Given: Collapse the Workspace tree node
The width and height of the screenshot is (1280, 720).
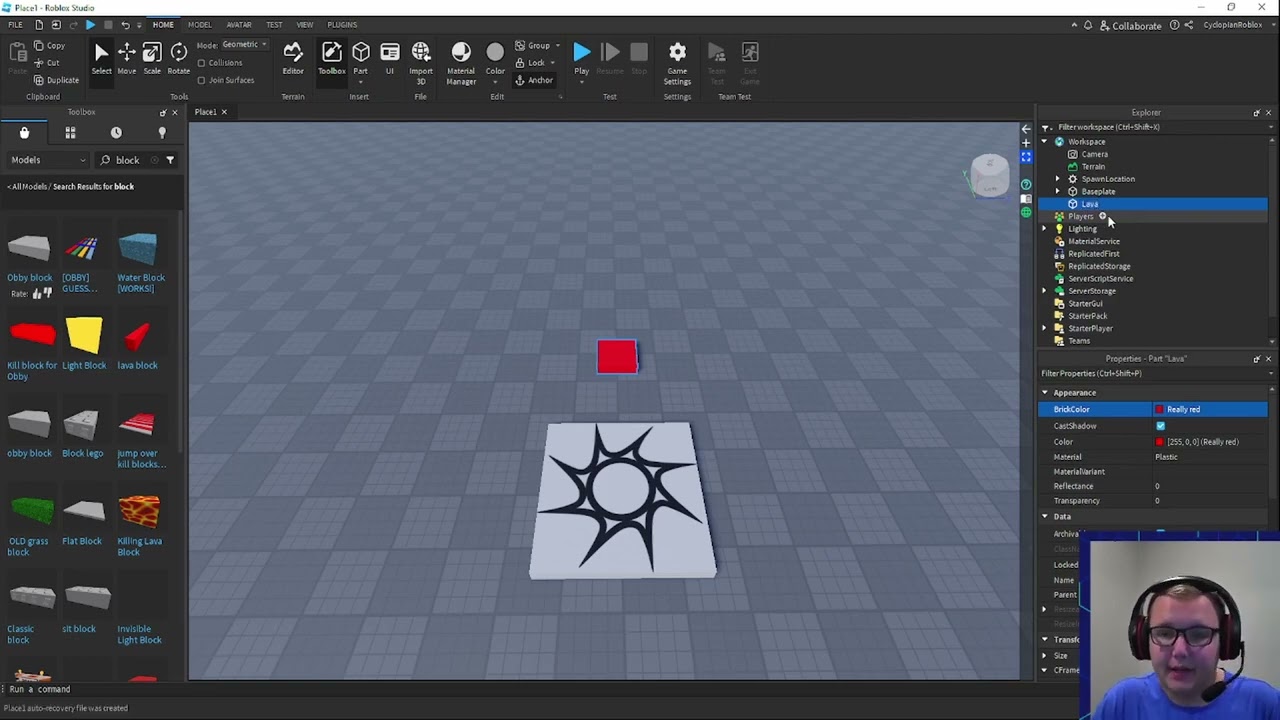Looking at the screenshot, I should [x=1045, y=142].
